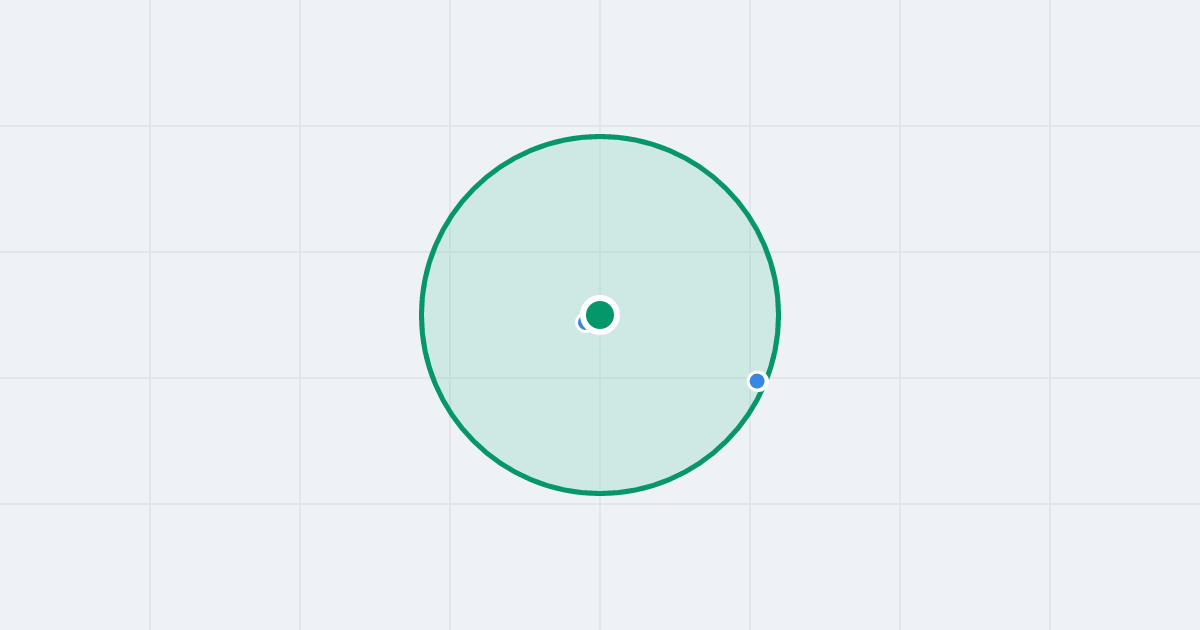The image size is (1200, 630).
Task: Select the blue handle on the circle's edge
Action: (x=757, y=381)
